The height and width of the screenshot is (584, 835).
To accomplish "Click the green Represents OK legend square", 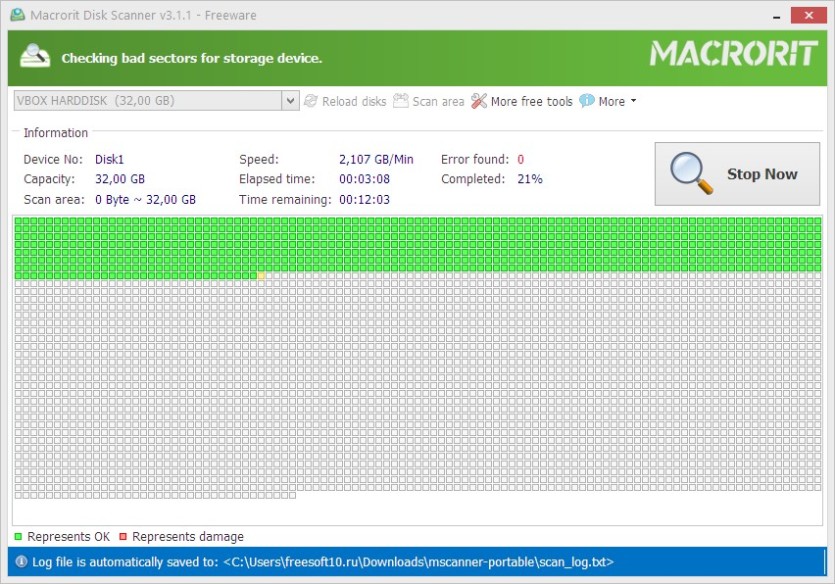I will pyautogui.click(x=18, y=537).
